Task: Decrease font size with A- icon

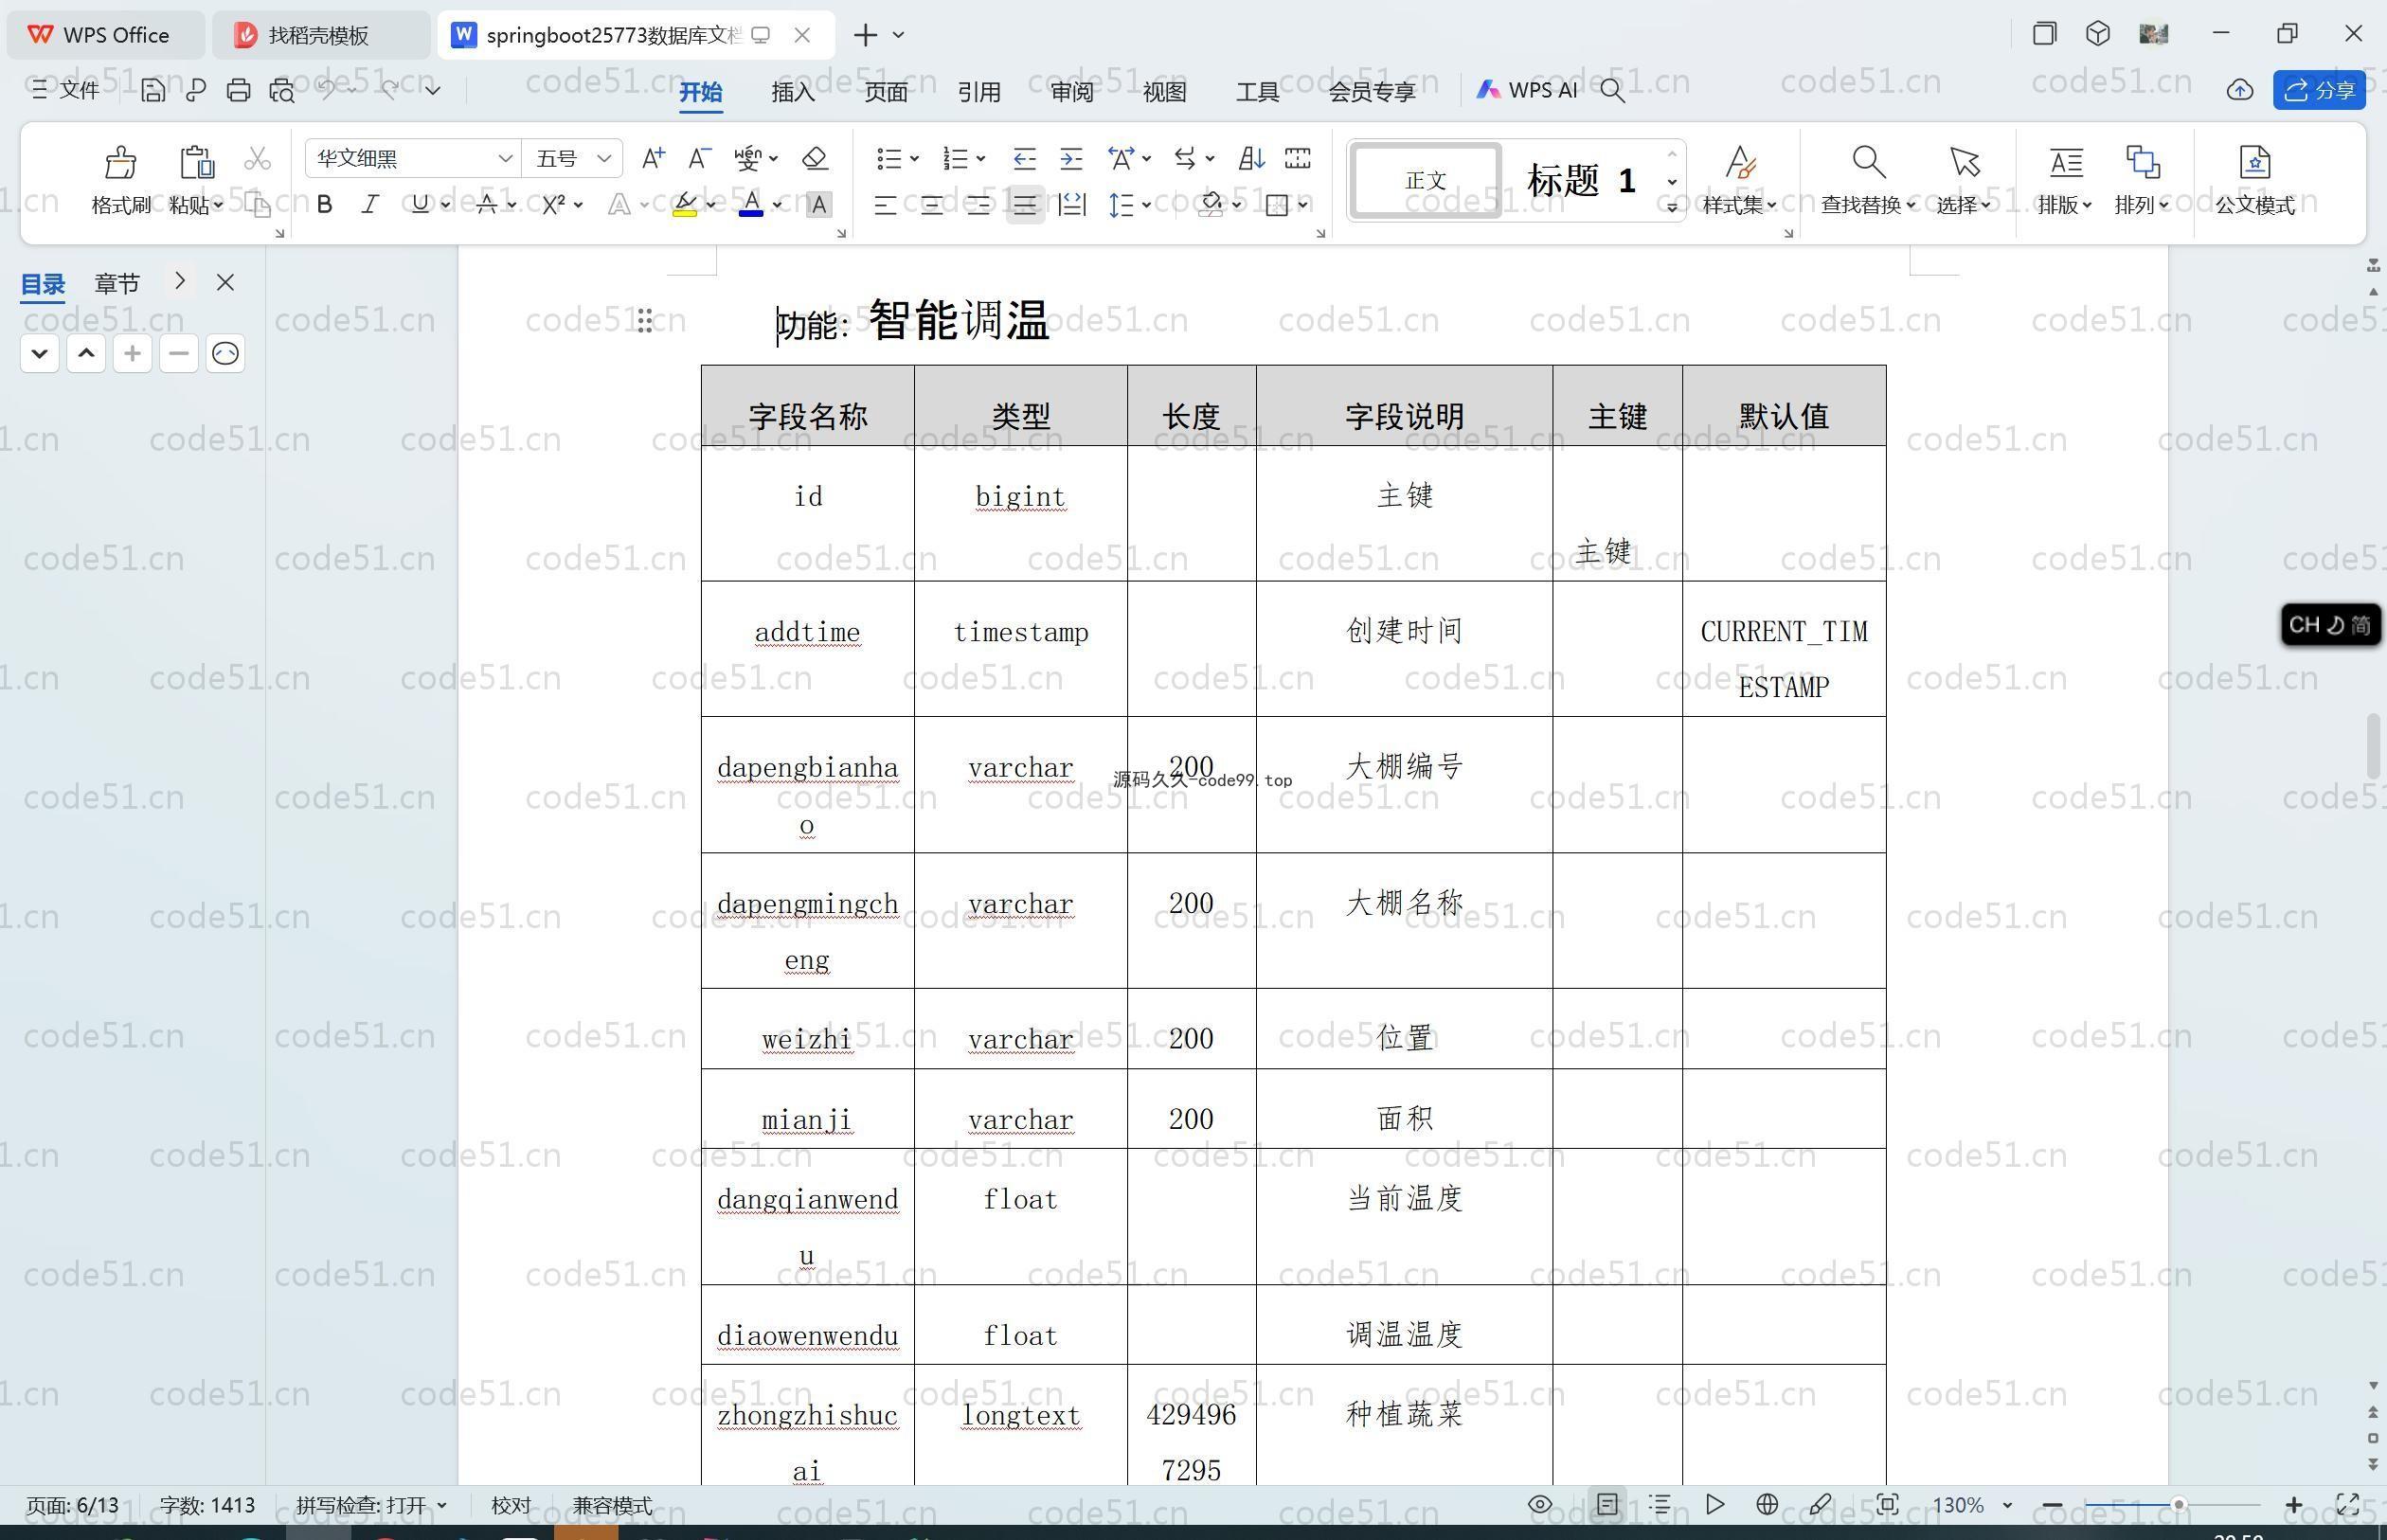Action: [699, 158]
